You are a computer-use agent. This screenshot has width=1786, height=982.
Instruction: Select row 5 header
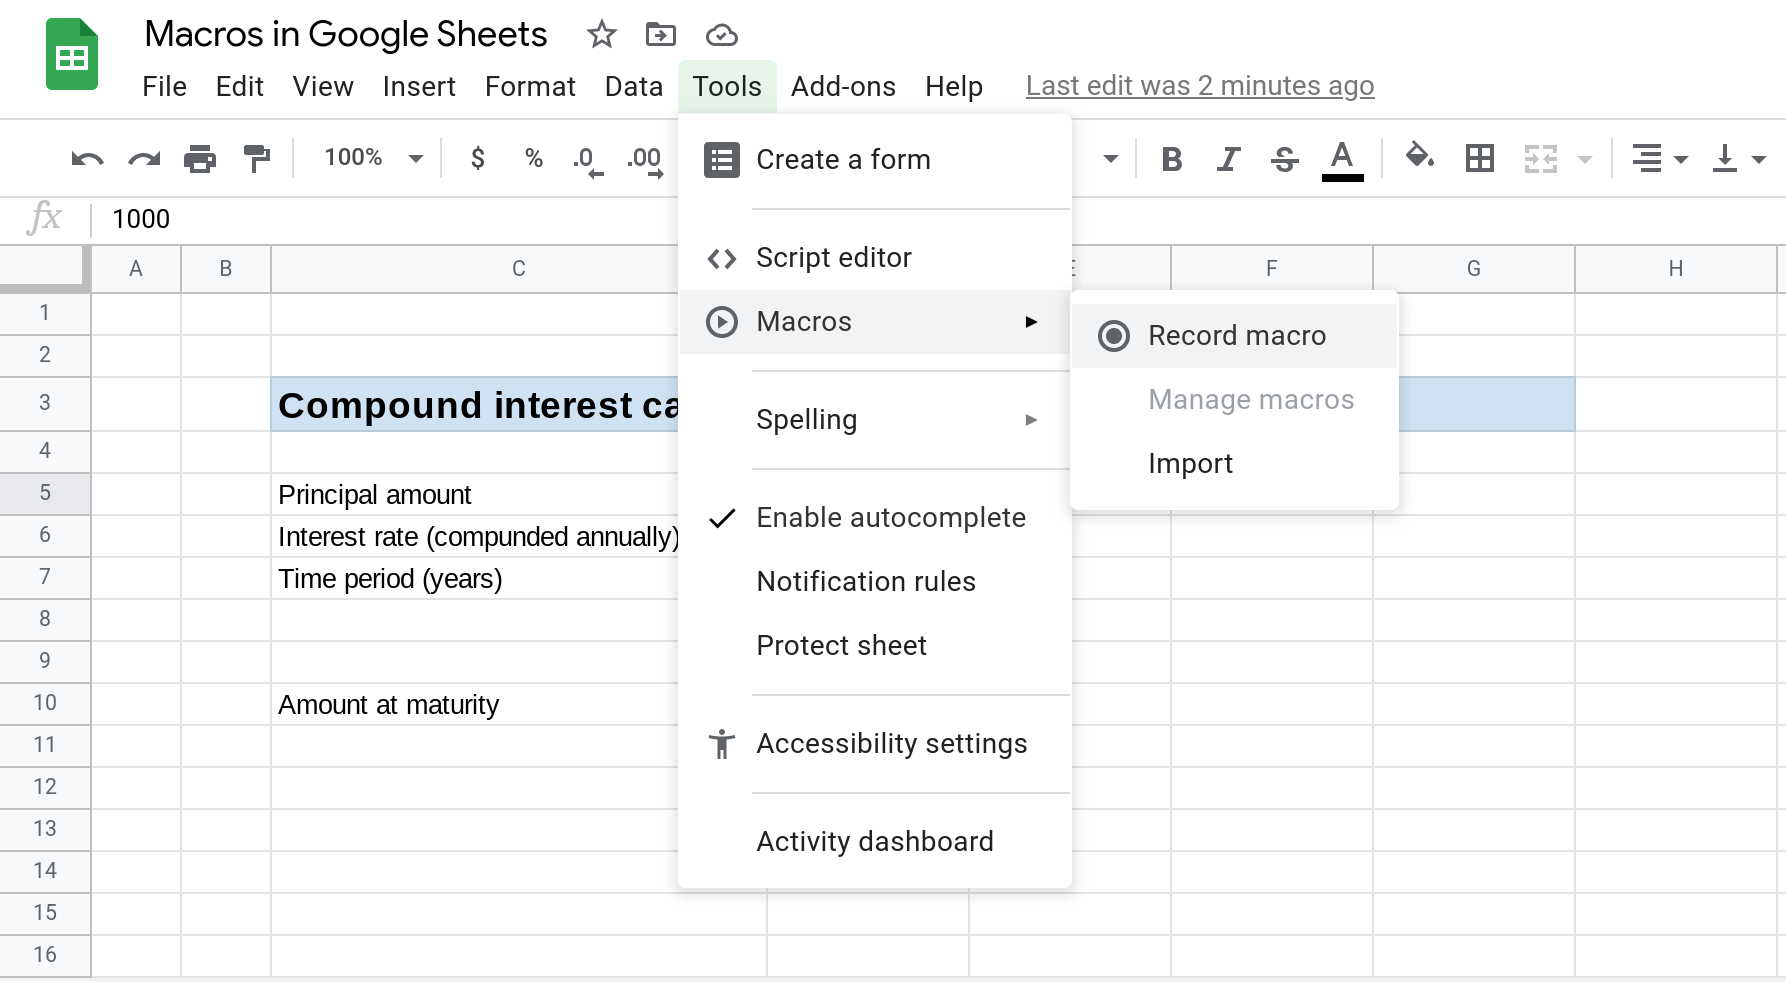pyautogui.click(x=45, y=493)
